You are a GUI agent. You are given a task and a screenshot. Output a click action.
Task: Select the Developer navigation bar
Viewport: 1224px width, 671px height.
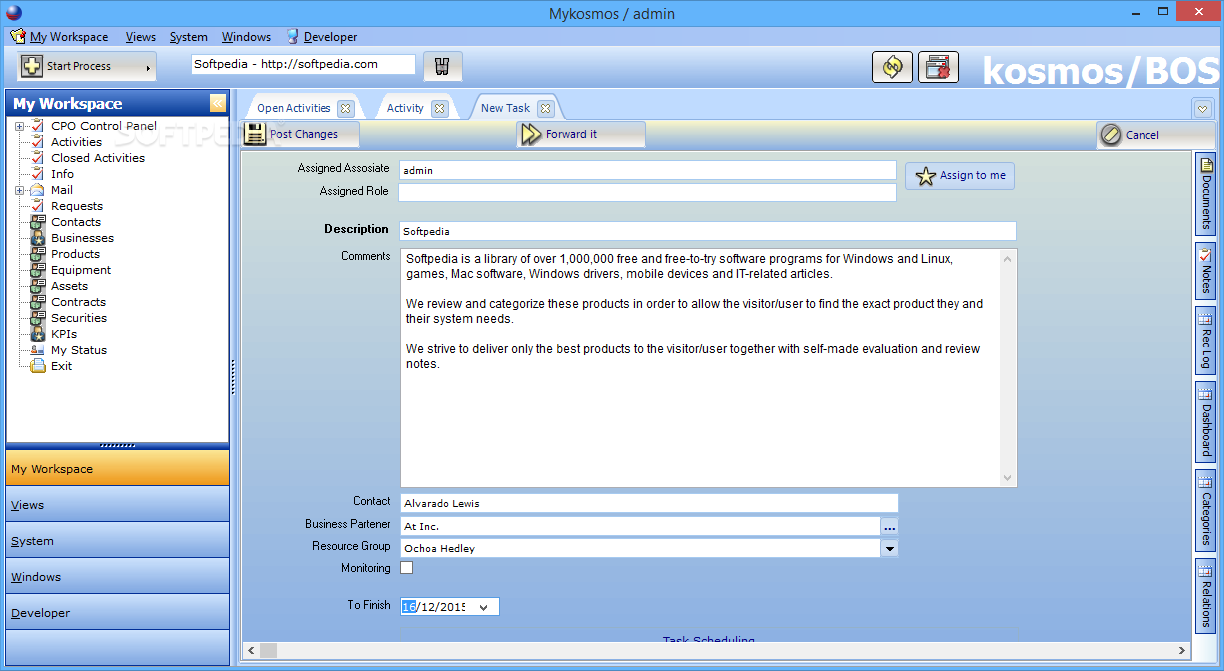click(x=117, y=613)
